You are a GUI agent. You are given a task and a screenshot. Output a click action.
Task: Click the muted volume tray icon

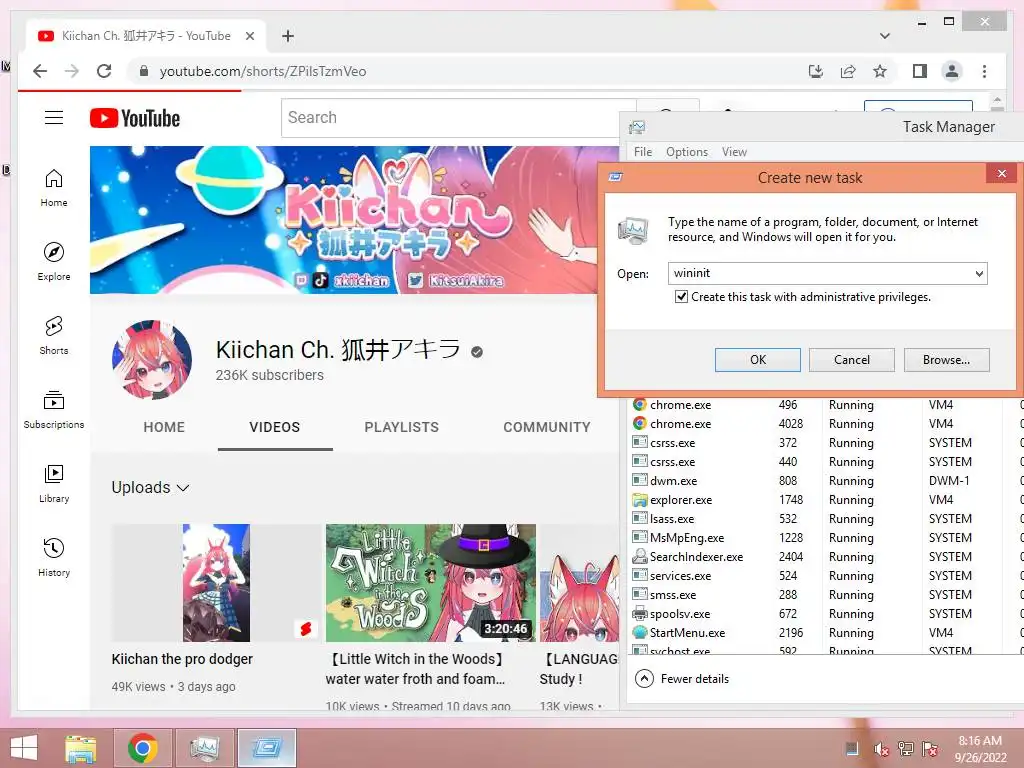881,749
